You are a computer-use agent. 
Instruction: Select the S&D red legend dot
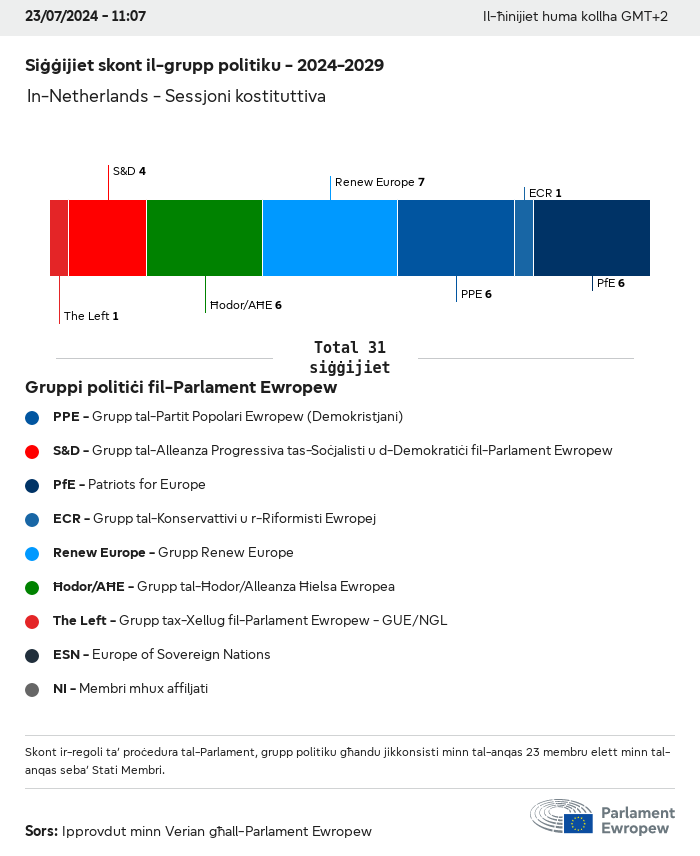33,451
